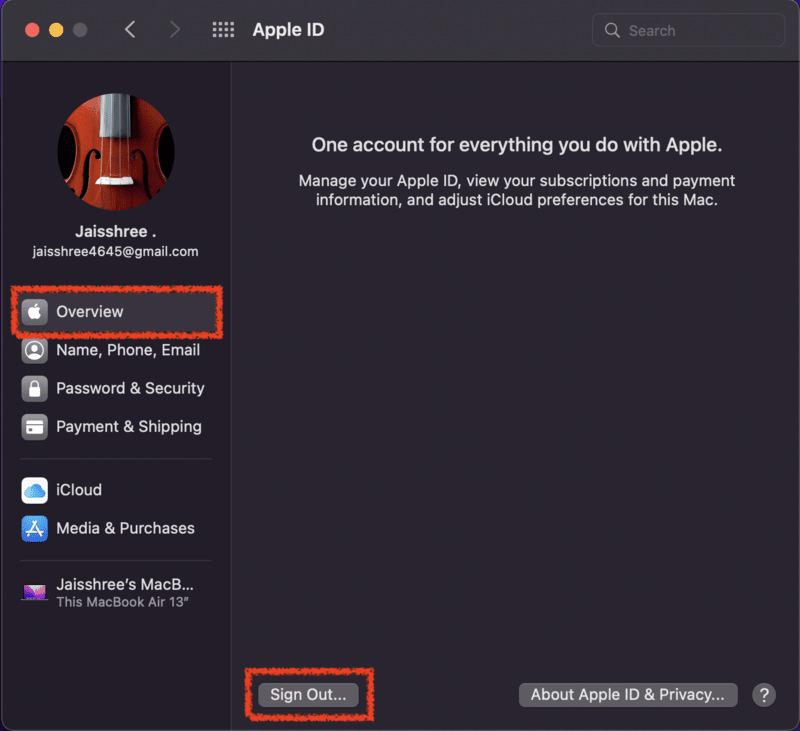Click the Apple logo Overview icon

35,312
